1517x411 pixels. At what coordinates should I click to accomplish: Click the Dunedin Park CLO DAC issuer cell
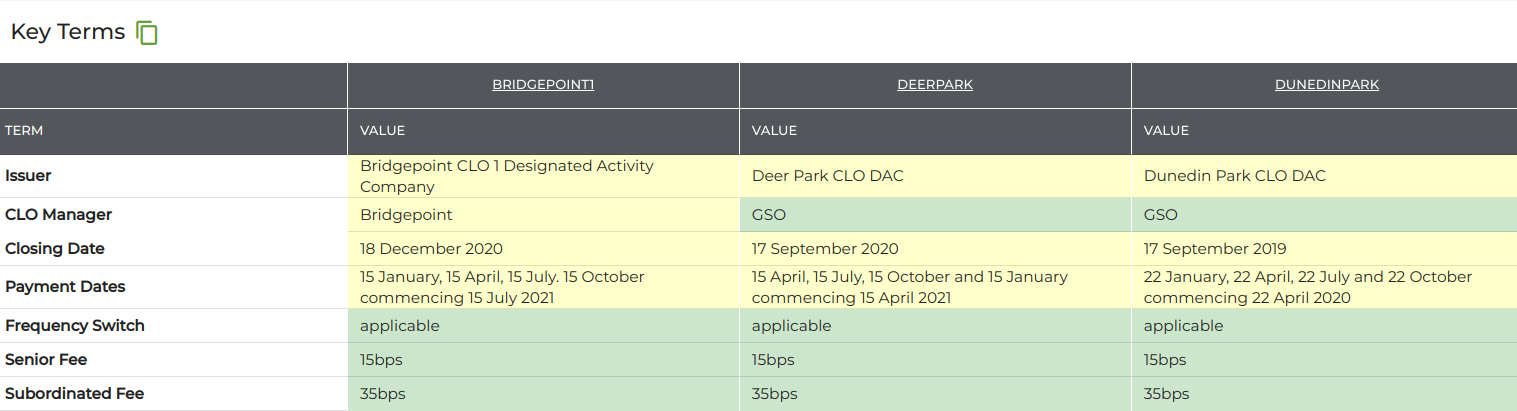pos(1324,176)
